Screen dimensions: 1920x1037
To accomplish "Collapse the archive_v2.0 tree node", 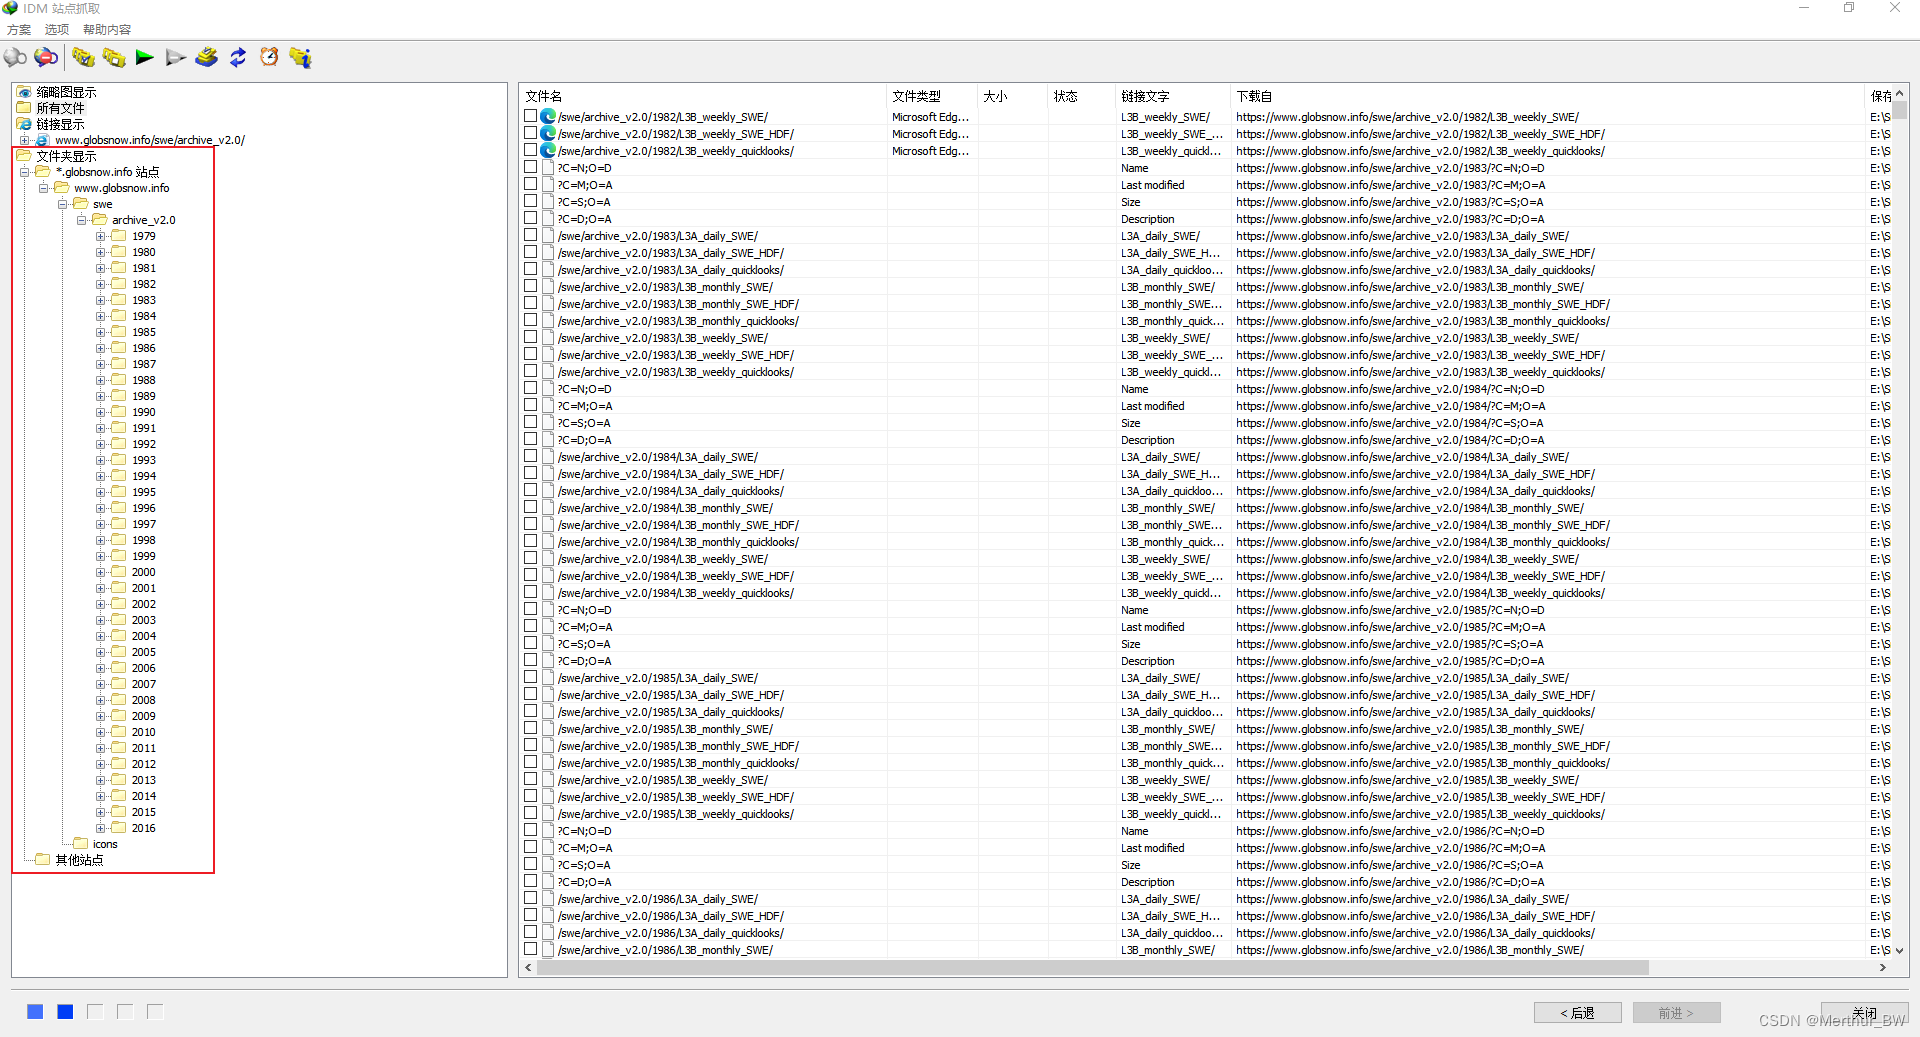I will [x=81, y=220].
